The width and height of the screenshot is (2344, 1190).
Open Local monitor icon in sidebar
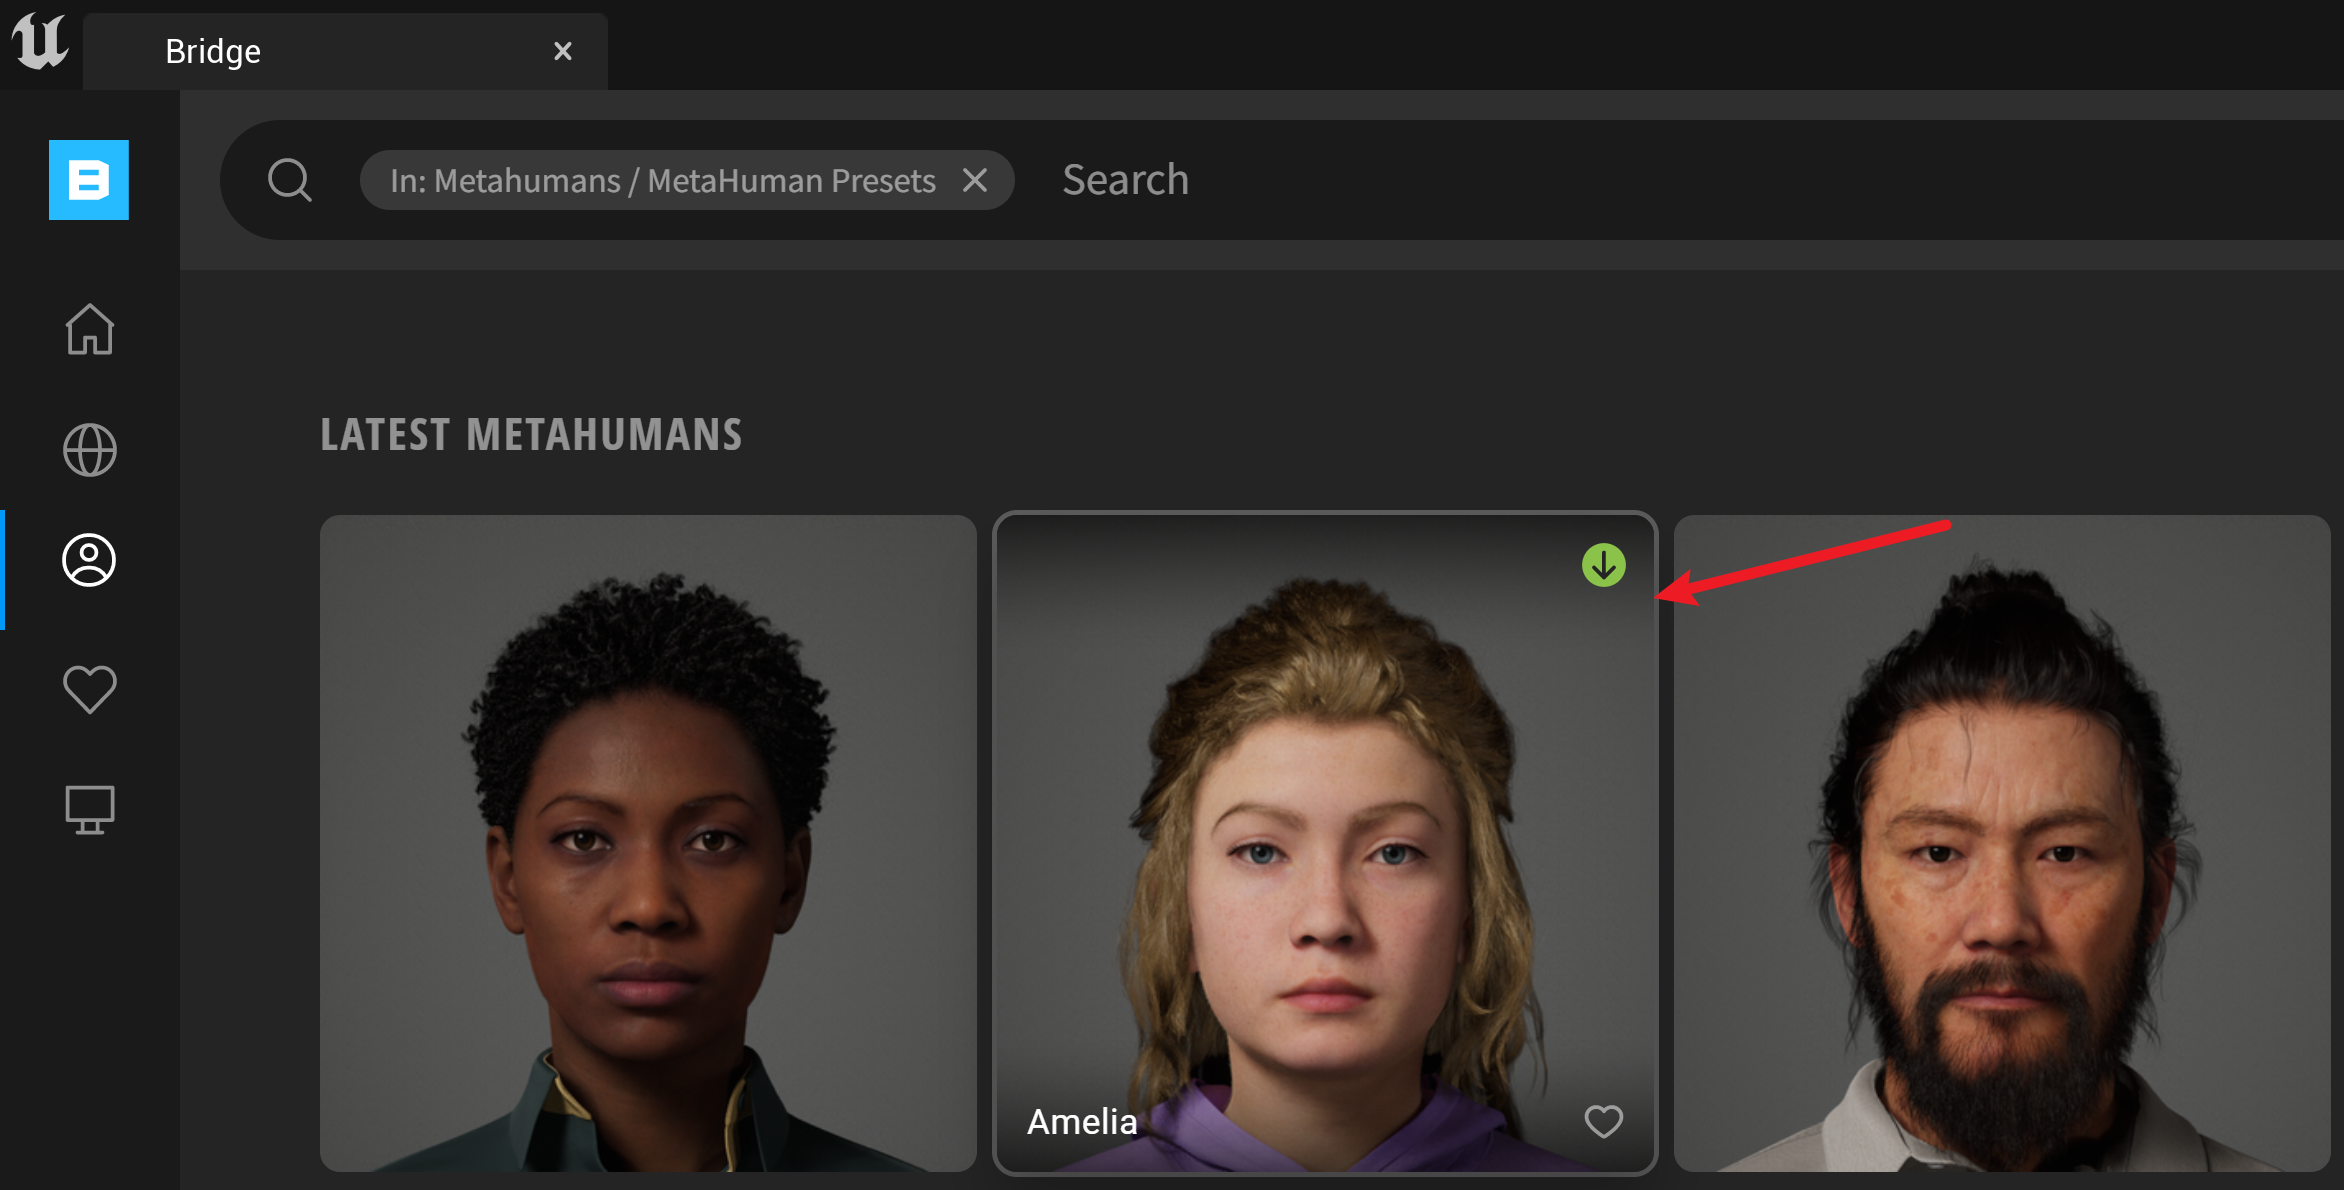(90, 809)
